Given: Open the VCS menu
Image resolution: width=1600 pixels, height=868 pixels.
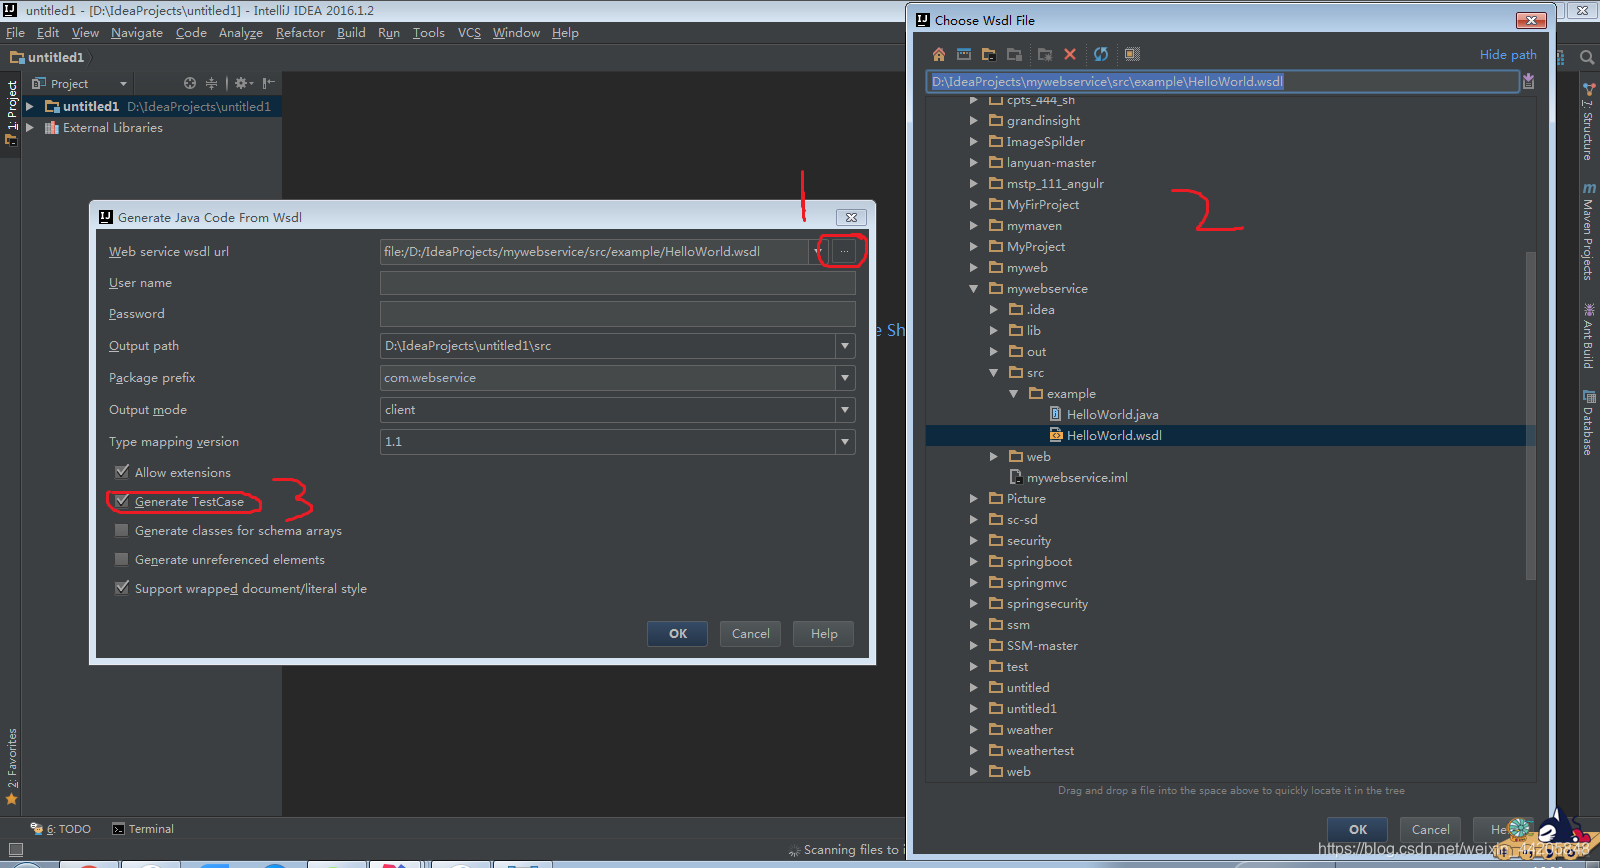Looking at the screenshot, I should tap(469, 33).
